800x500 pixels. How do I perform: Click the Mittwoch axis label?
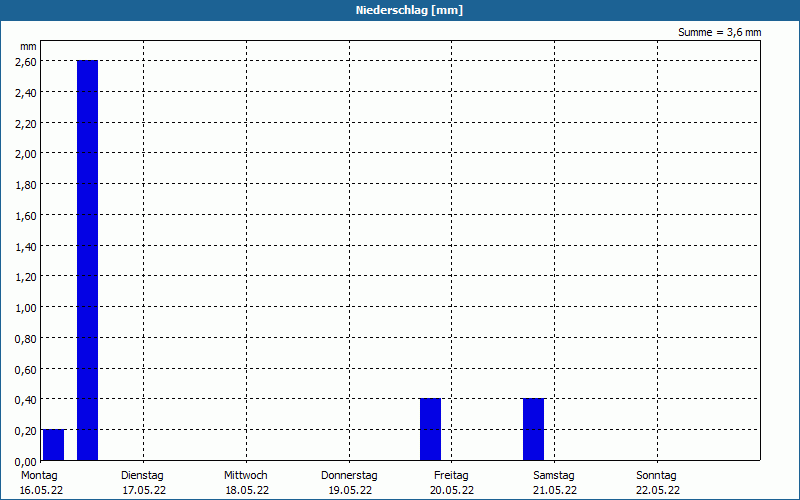245,476
